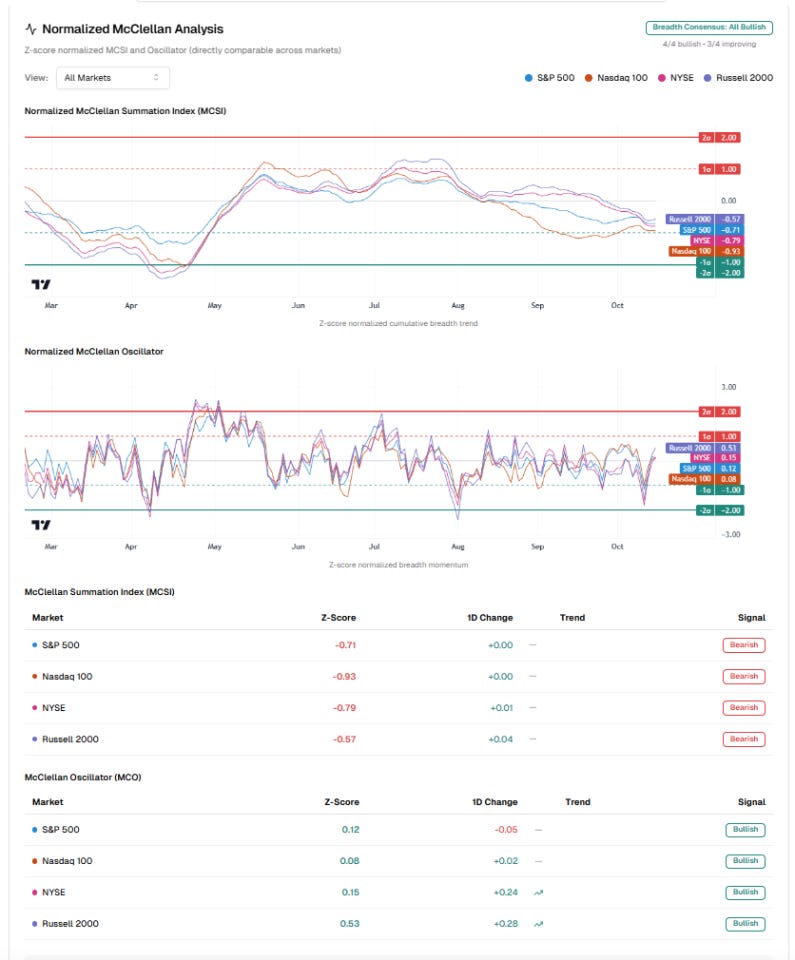Toggle the Russell 2000 legend entry
795x960 pixels.
[x=738, y=78]
